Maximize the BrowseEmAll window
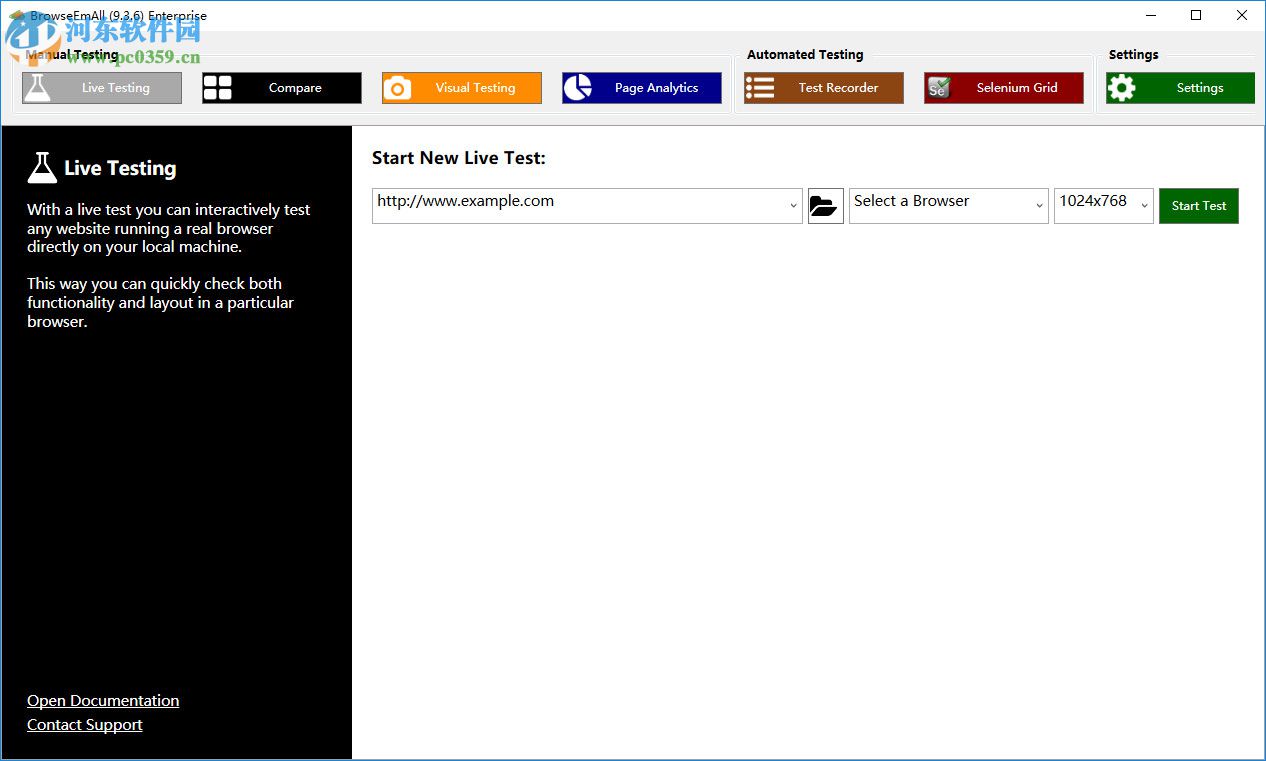The width and height of the screenshot is (1266, 761). point(1196,15)
